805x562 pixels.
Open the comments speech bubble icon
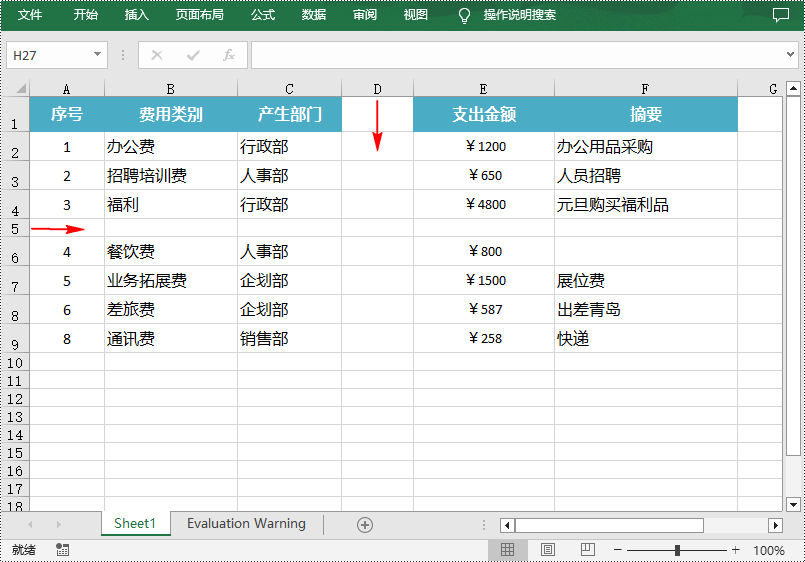coord(781,15)
